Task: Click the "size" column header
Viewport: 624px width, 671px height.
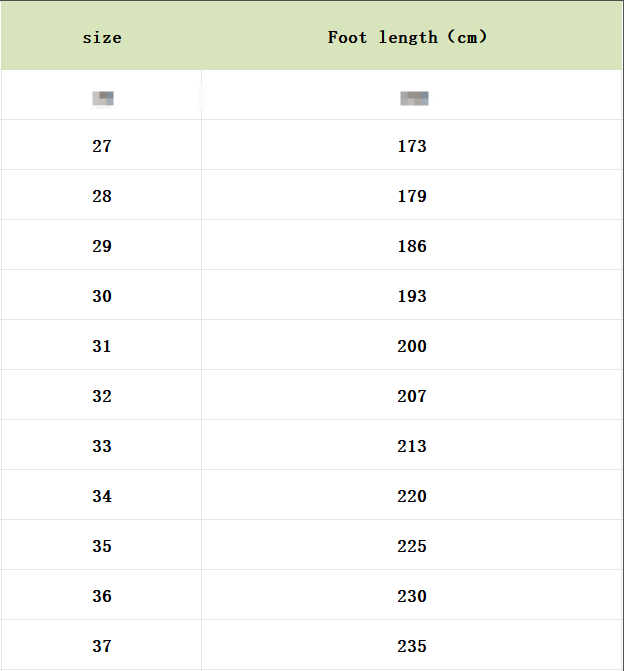Action: [102, 38]
